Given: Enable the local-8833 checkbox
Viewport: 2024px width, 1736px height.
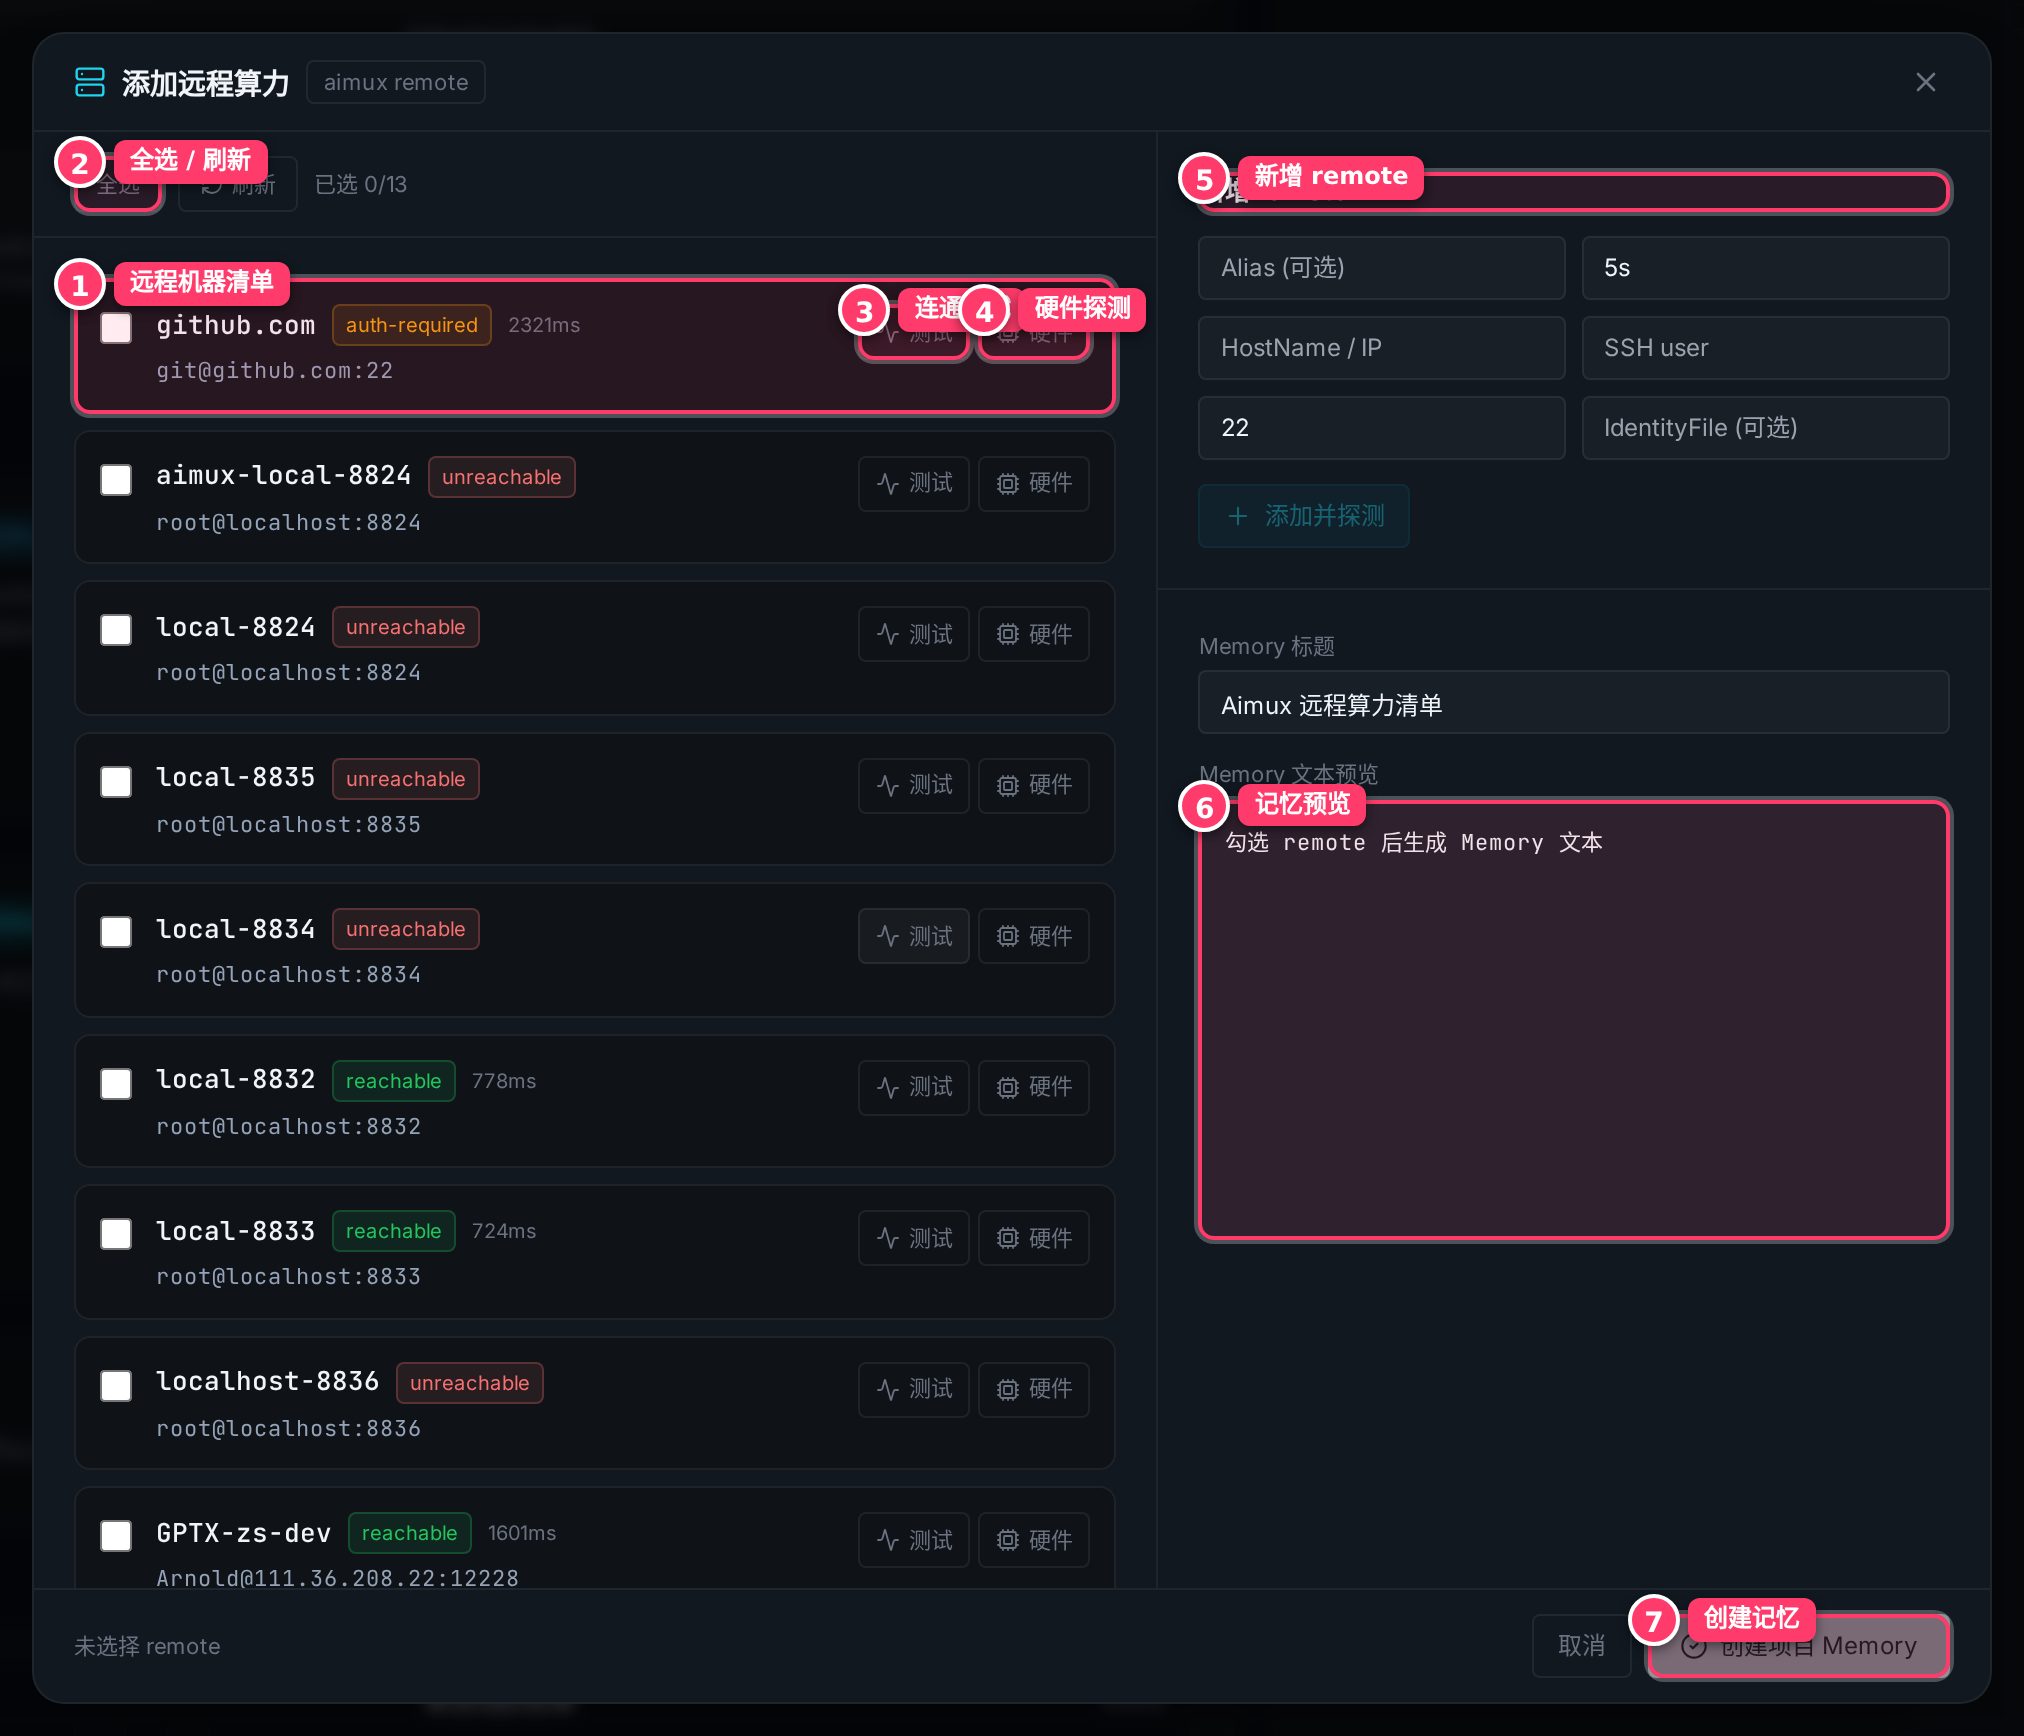Looking at the screenshot, I should (116, 1234).
